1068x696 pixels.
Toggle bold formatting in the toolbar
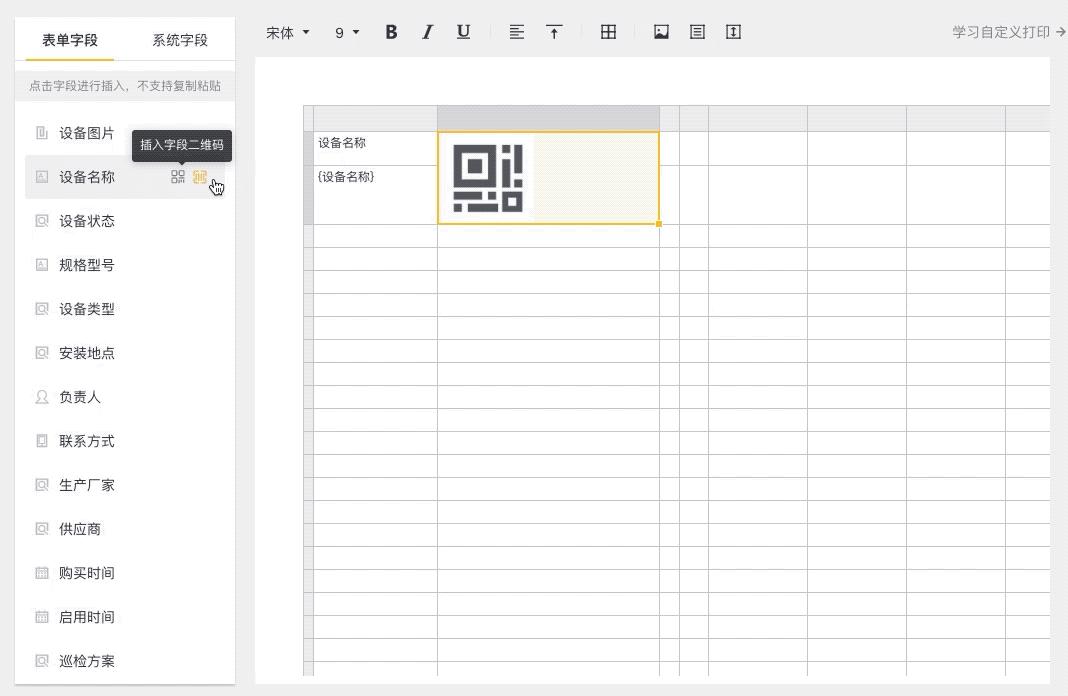click(x=391, y=32)
